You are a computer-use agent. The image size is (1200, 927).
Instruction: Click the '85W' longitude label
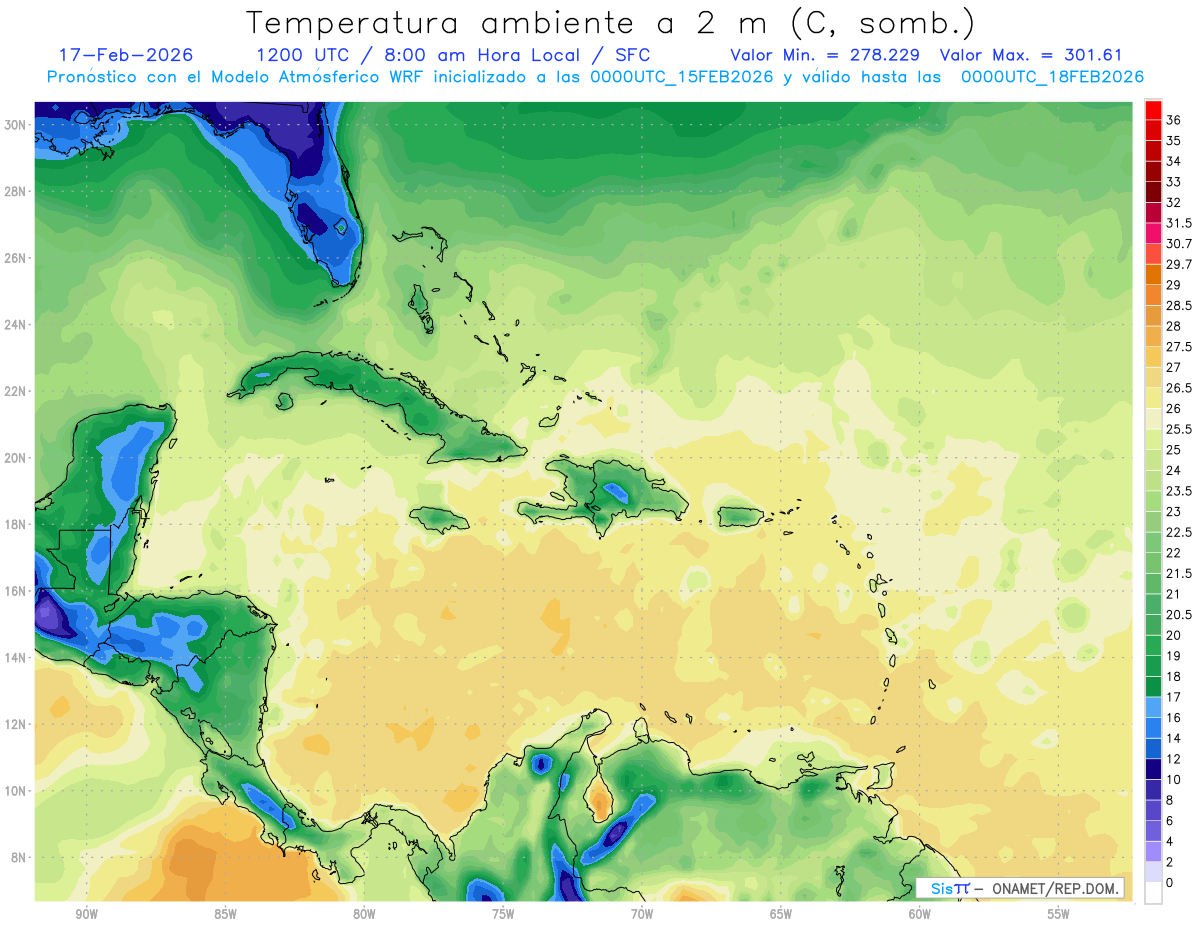coord(225,914)
